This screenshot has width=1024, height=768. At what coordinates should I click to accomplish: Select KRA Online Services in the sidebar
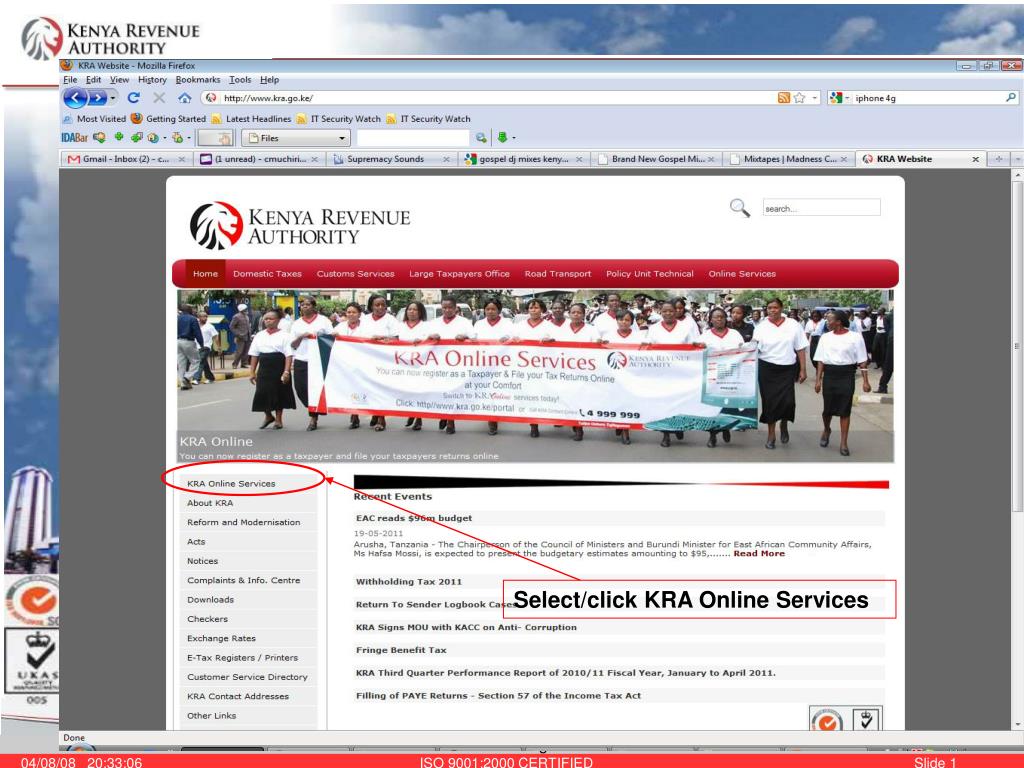231,484
